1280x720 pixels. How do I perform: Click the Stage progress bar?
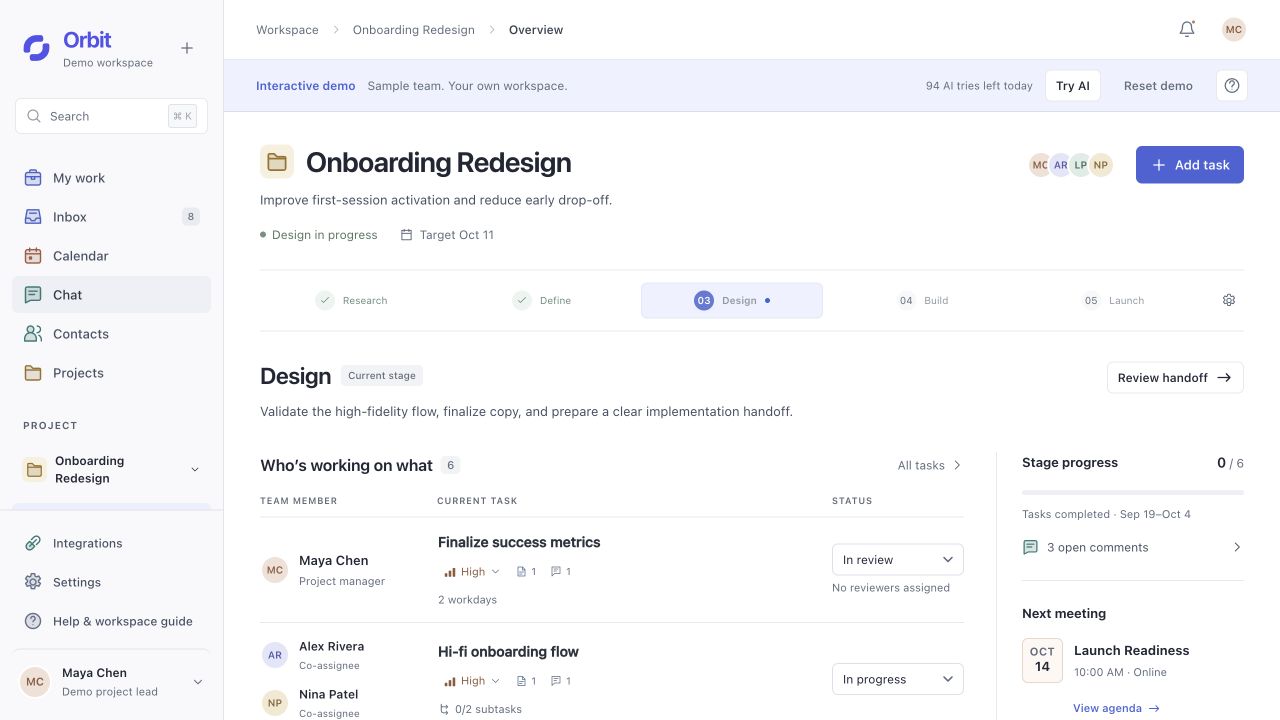pyautogui.click(x=1133, y=493)
